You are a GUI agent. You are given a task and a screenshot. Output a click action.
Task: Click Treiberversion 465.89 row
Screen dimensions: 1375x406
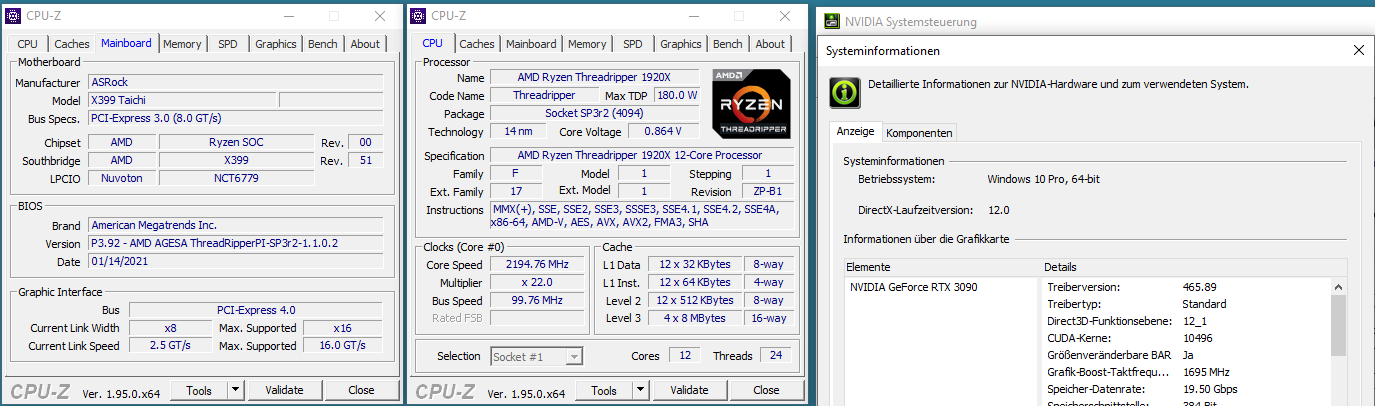(1186, 287)
